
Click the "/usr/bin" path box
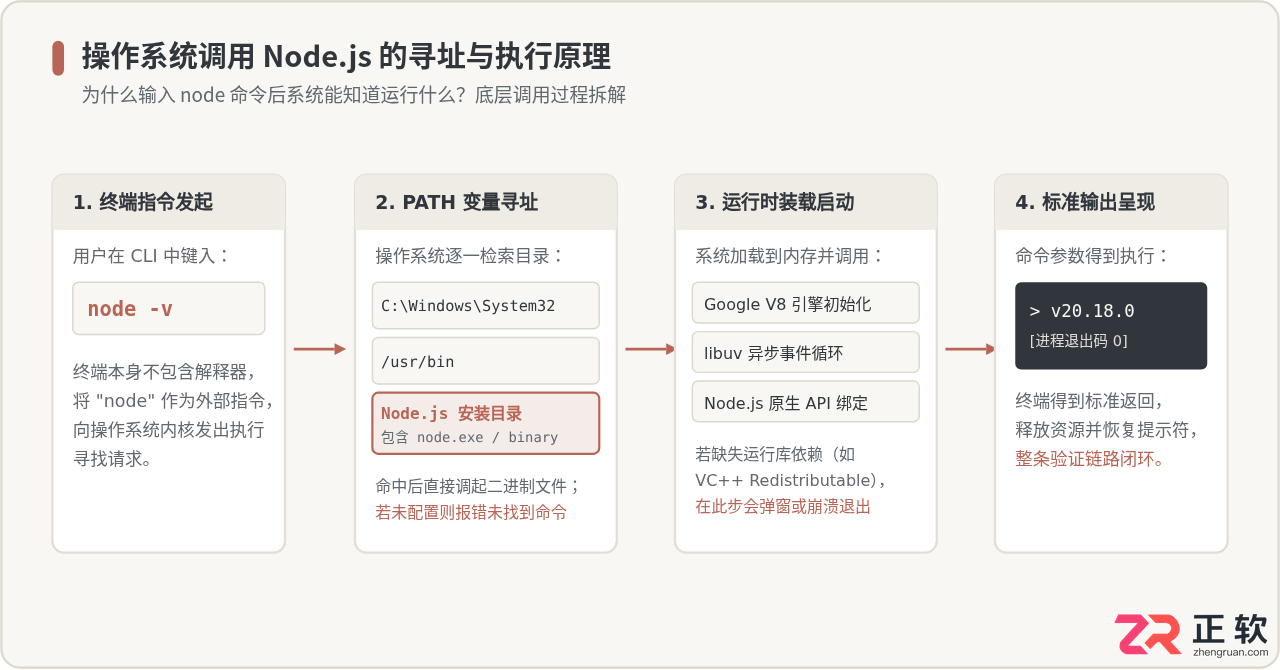[x=486, y=361]
